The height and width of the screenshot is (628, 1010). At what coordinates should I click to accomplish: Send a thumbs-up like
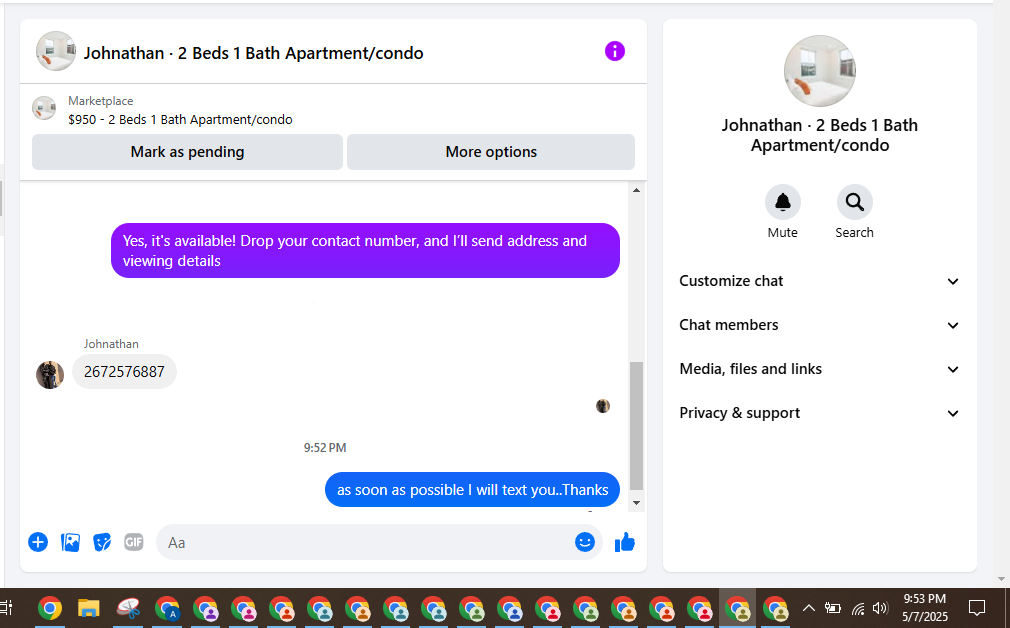point(625,542)
